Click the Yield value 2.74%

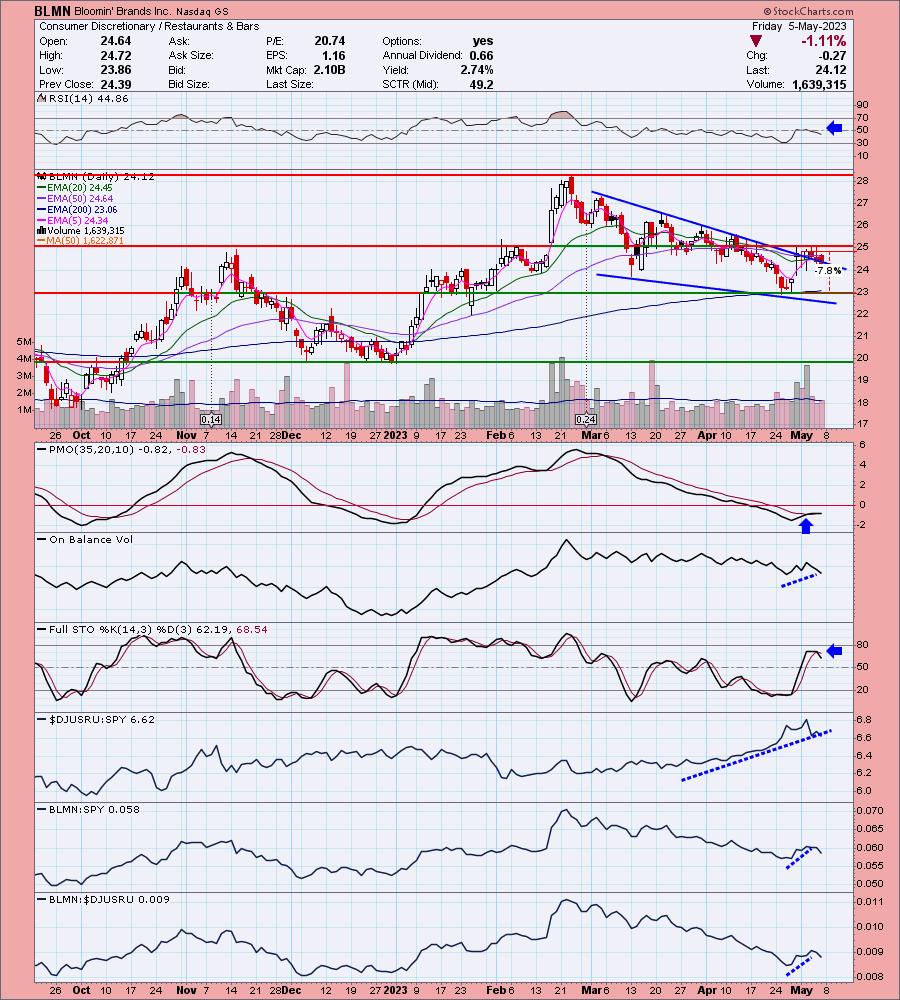pos(476,70)
